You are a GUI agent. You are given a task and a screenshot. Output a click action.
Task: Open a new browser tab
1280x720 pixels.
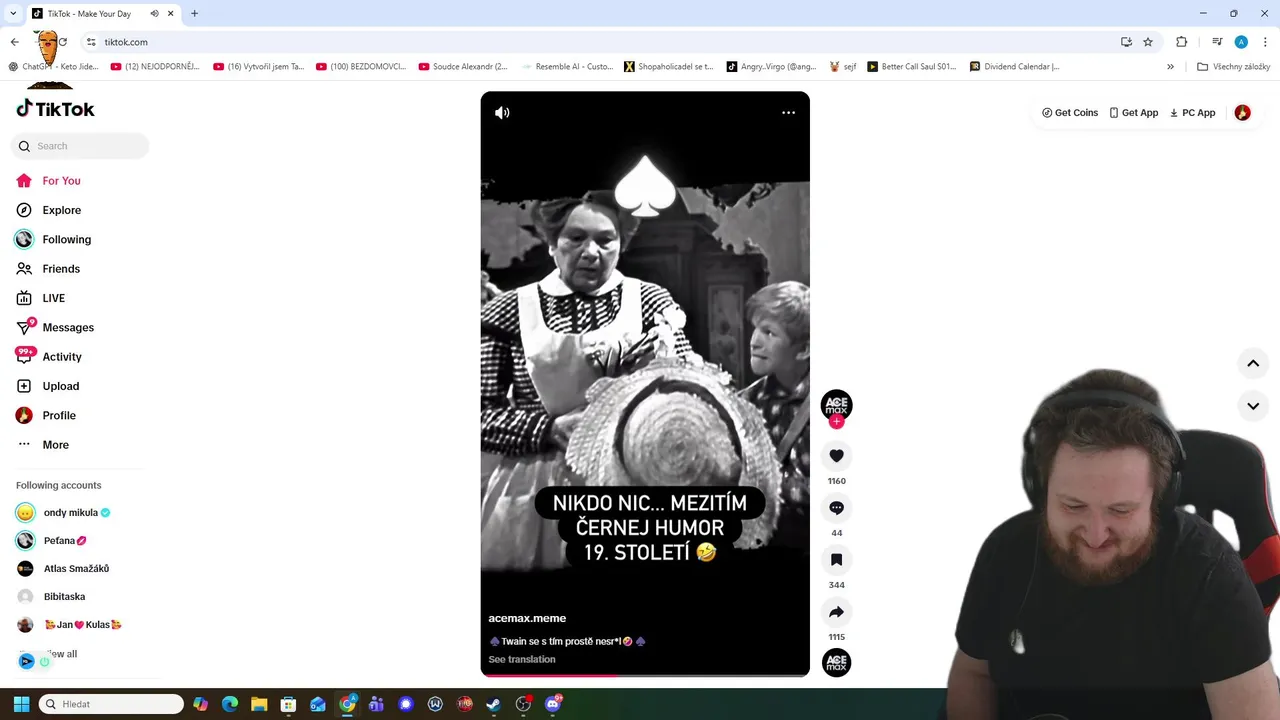coord(194,14)
